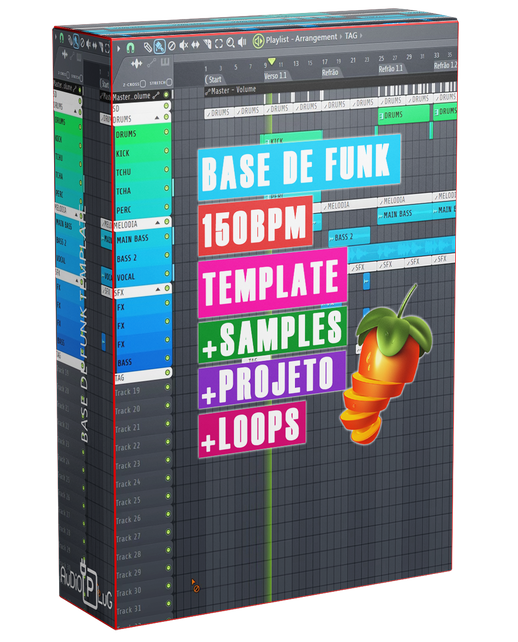This screenshot has height=642, width=518.
Task: Mute the BASS 2 track
Action: [167, 255]
